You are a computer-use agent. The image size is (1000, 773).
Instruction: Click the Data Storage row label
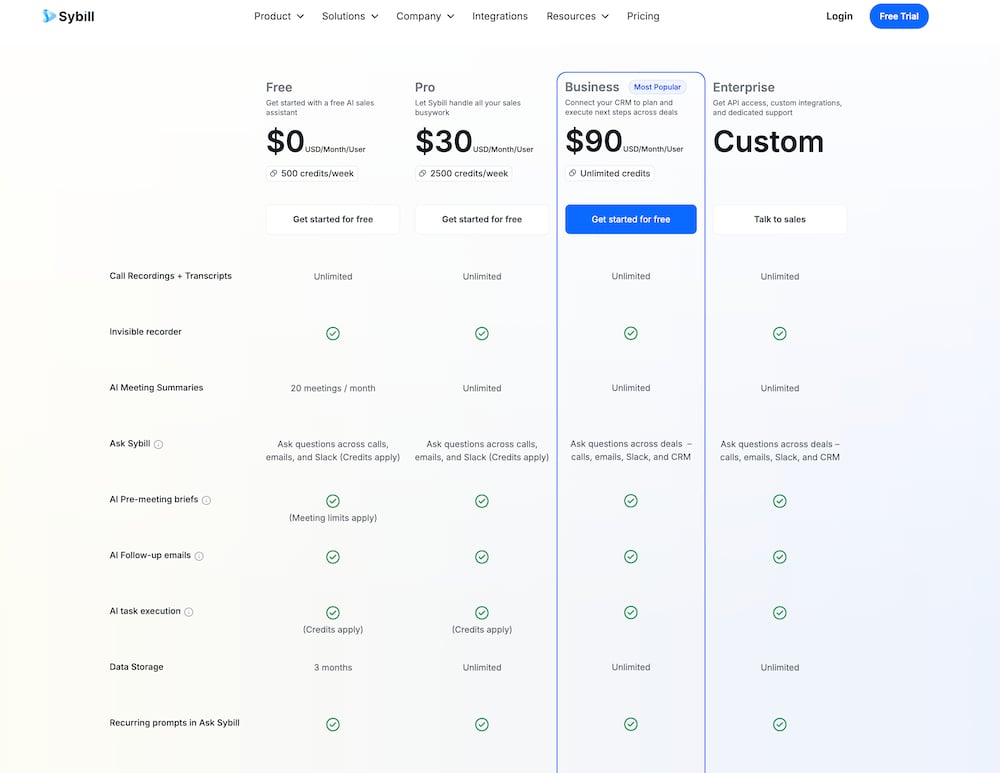pyautogui.click(x=136, y=666)
